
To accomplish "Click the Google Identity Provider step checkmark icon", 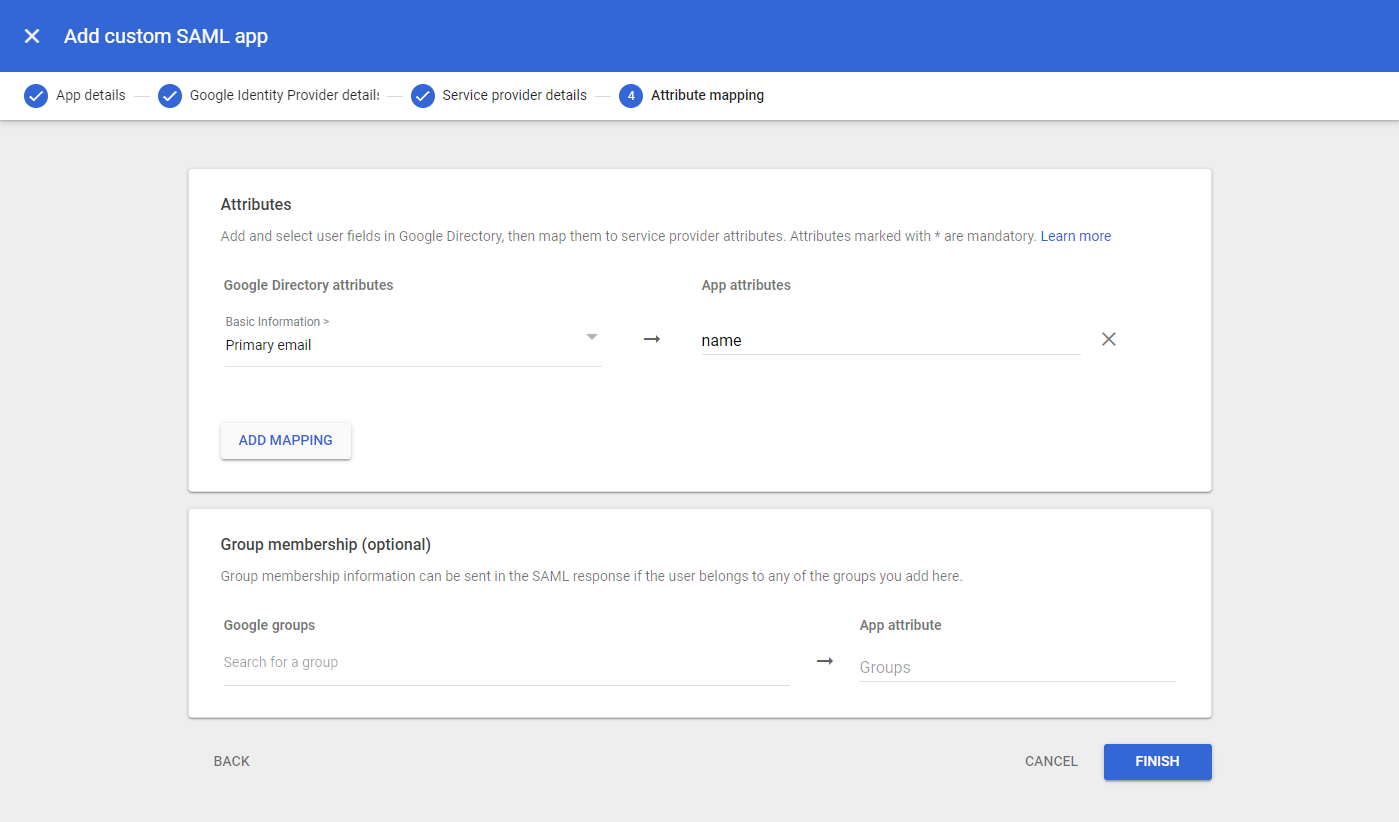I will [x=170, y=96].
